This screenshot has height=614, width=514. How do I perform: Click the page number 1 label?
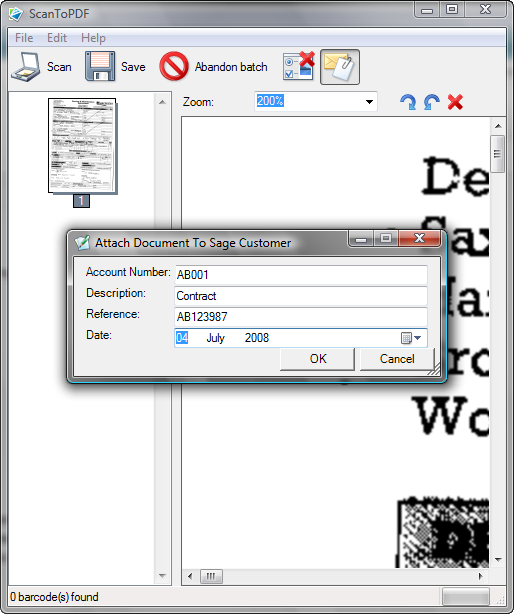pyautogui.click(x=81, y=201)
